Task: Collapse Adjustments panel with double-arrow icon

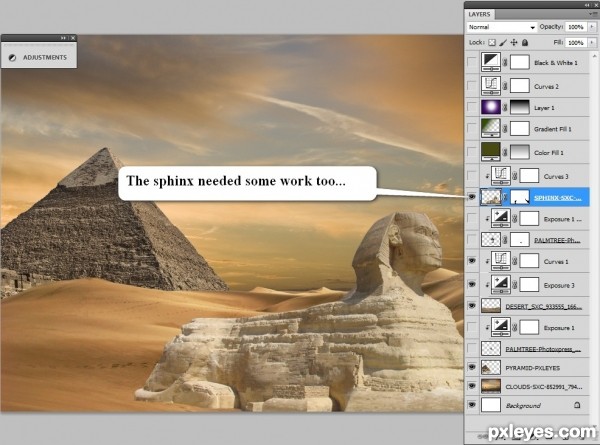Action: pyautogui.click(x=63, y=38)
